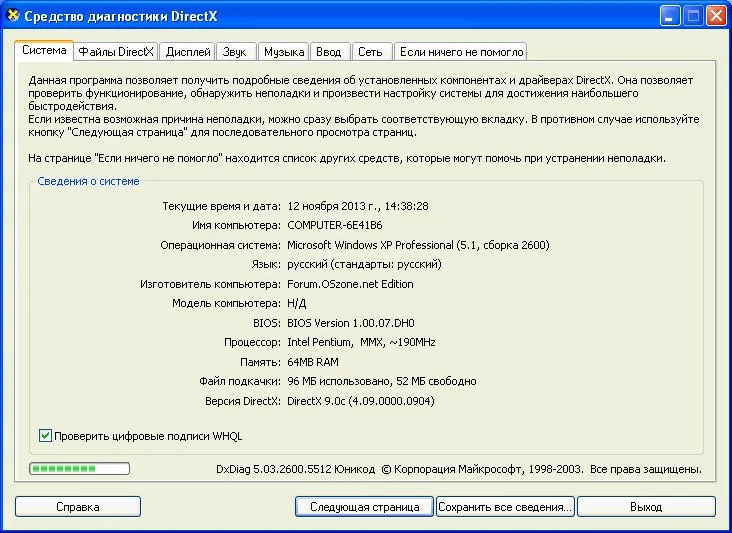This screenshot has height=533, width=732.
Task: Open the Дисплей tab
Action: point(188,52)
